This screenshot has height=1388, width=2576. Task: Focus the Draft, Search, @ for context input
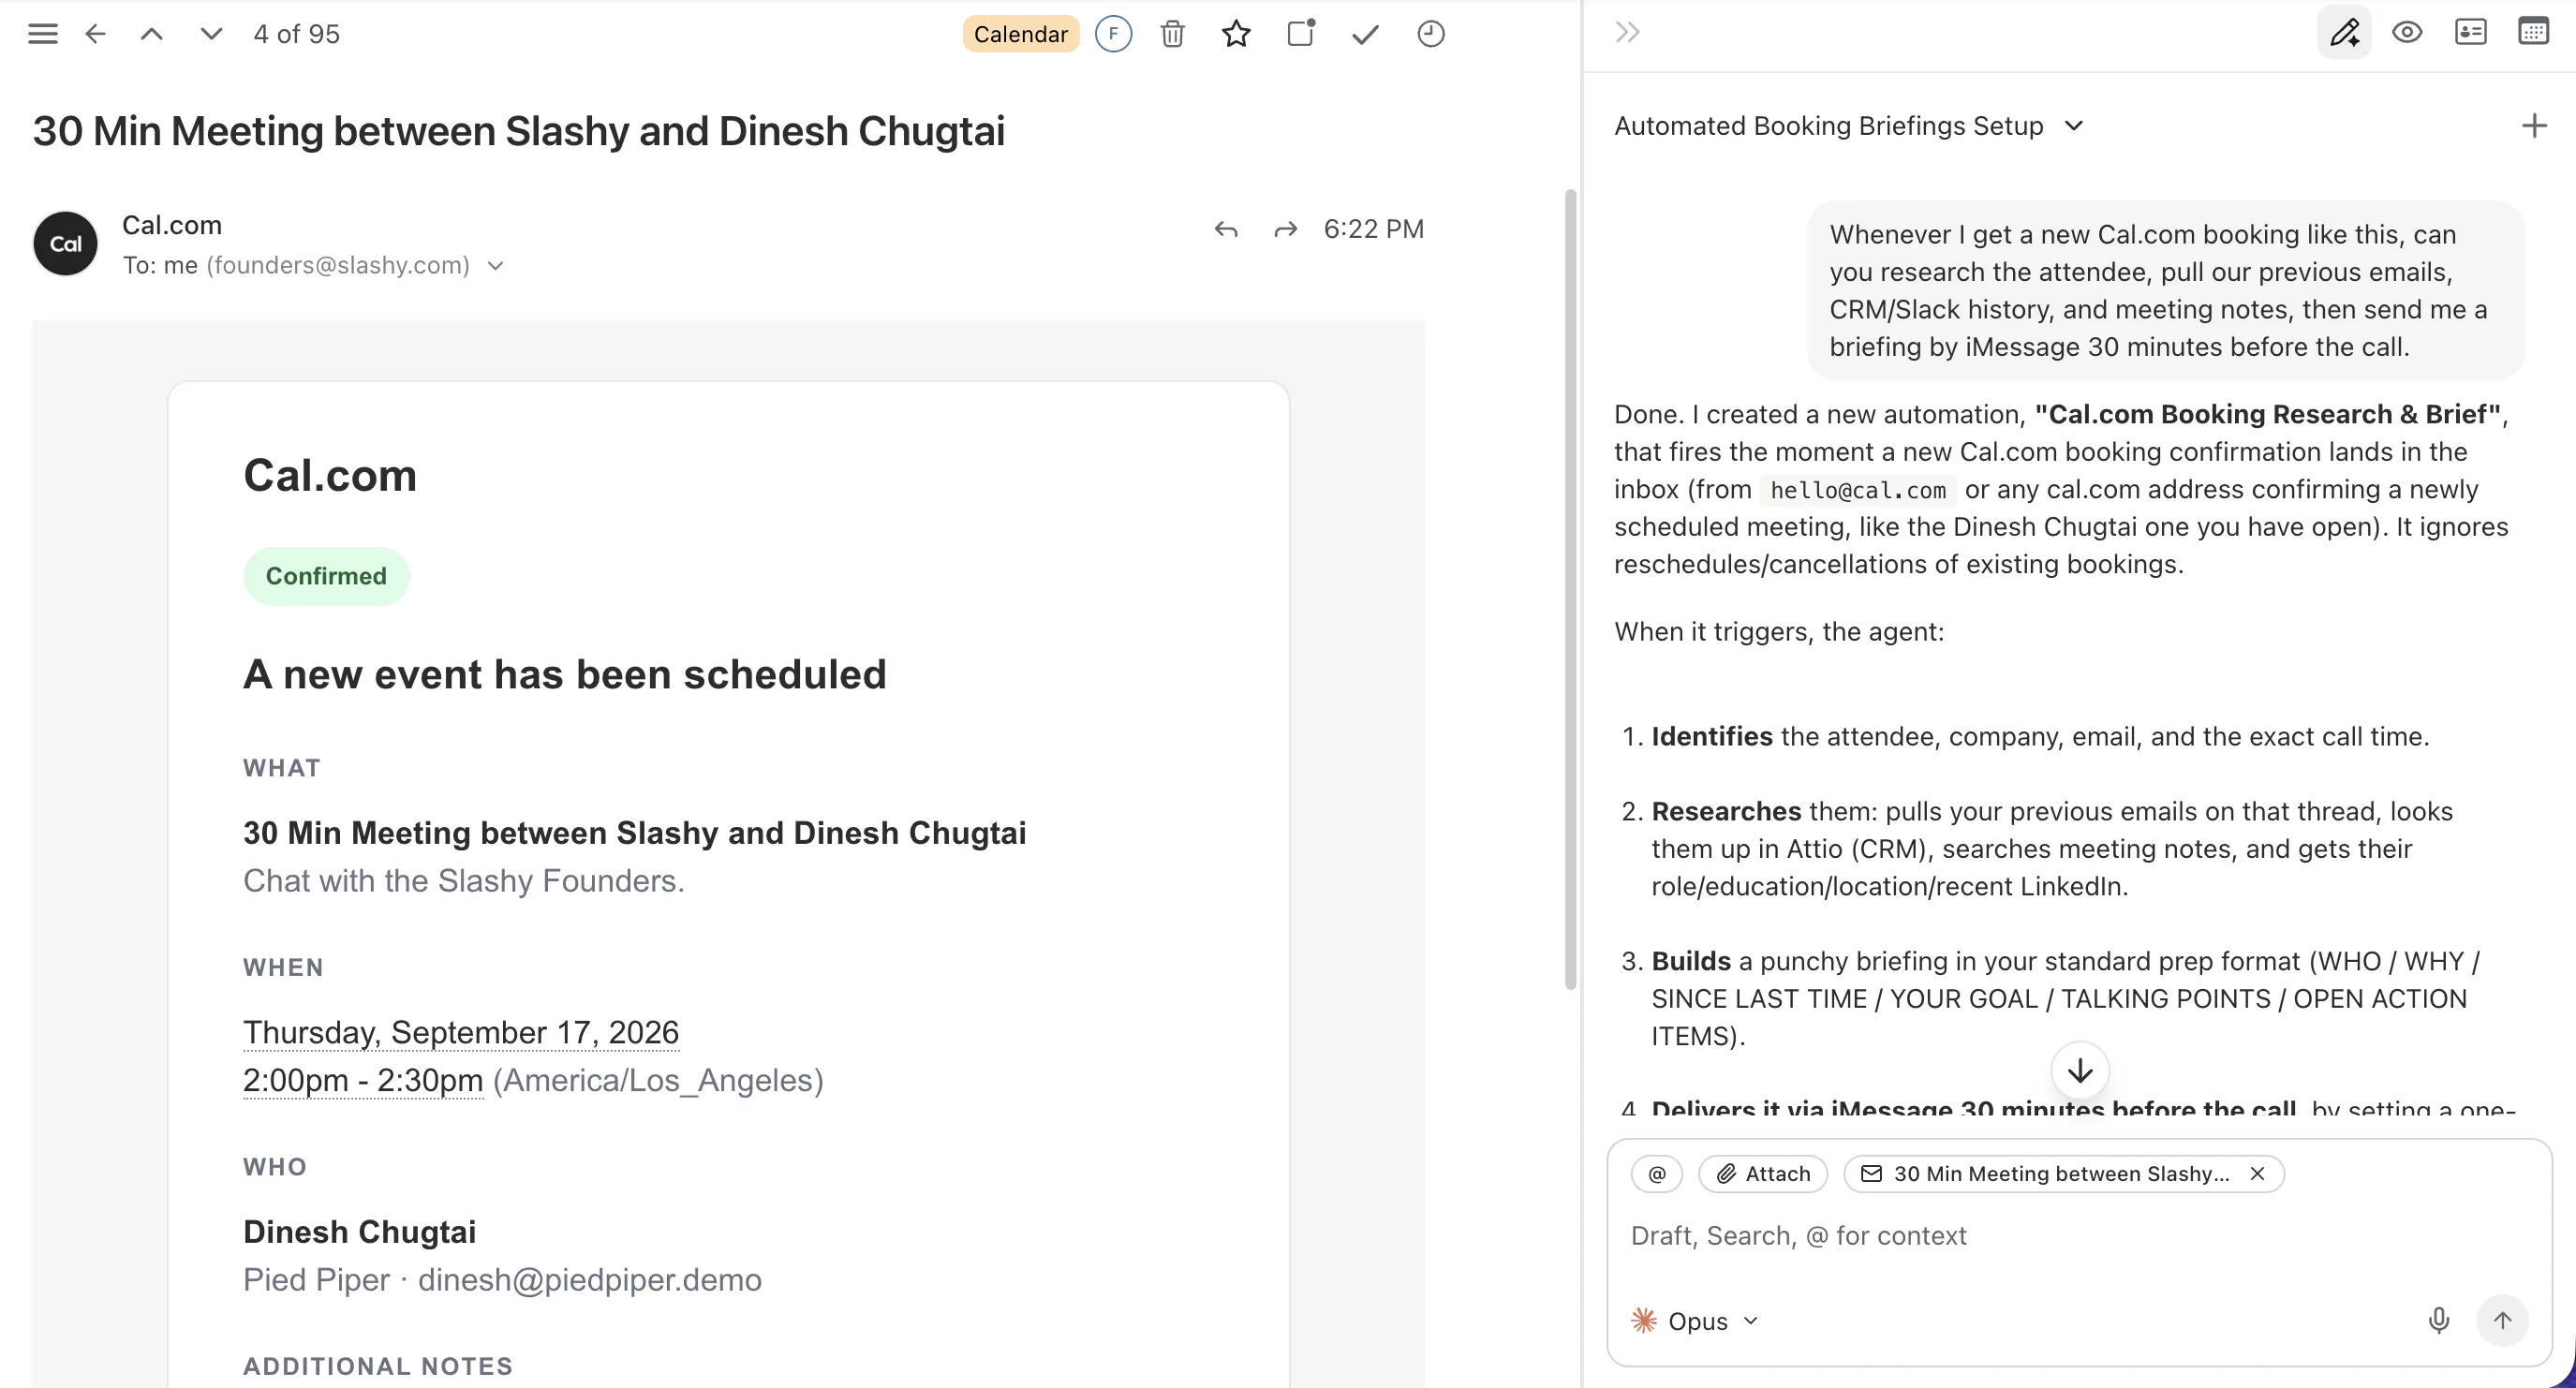click(x=2079, y=1236)
